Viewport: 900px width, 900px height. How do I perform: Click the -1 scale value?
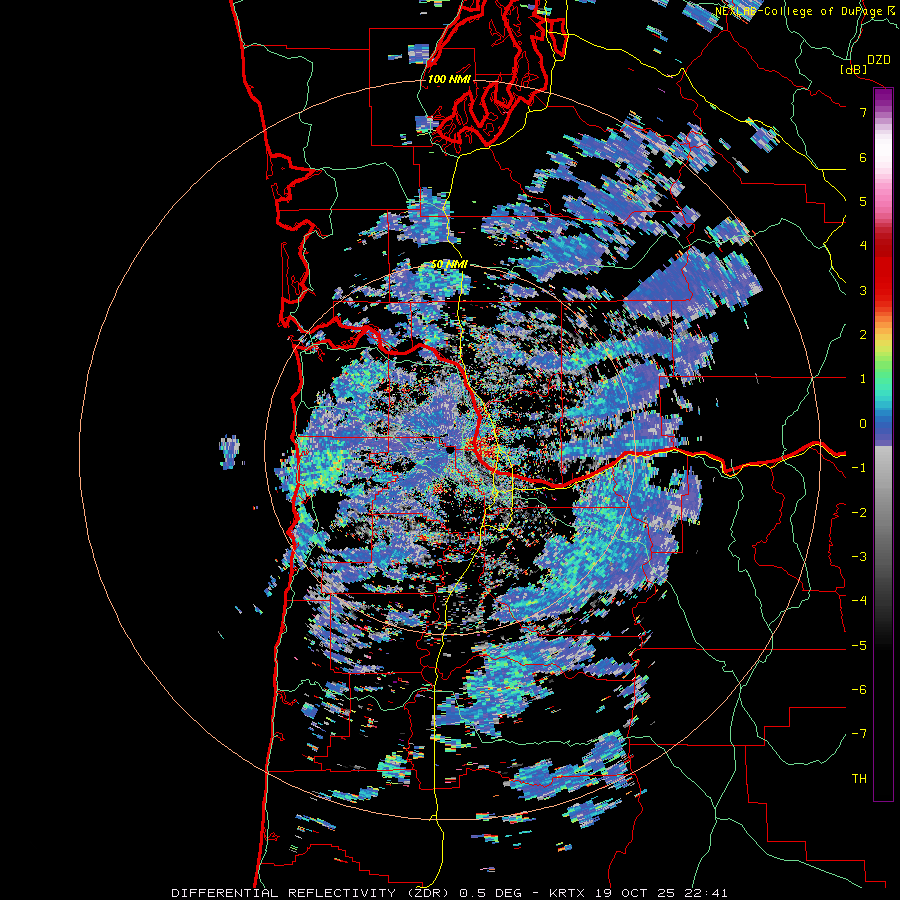point(859,468)
